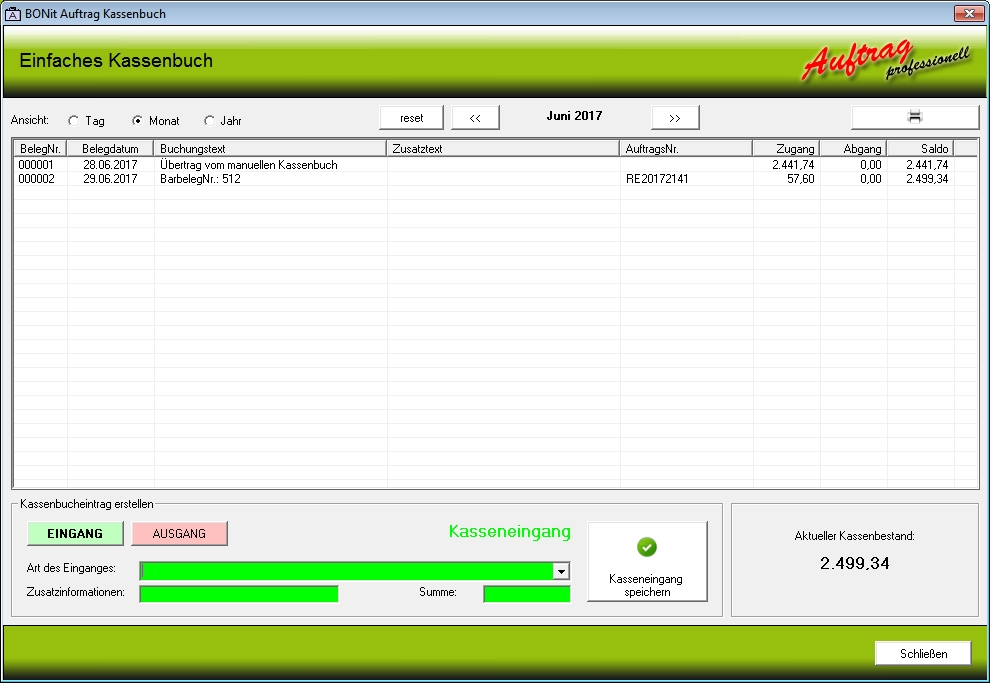Screen dimensions: 990x683
Task: Click the Zugang column header
Action: (786, 149)
